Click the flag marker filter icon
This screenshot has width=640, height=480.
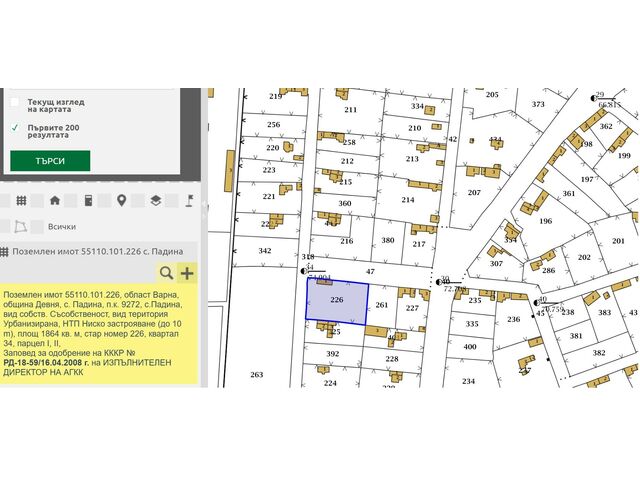188,200
